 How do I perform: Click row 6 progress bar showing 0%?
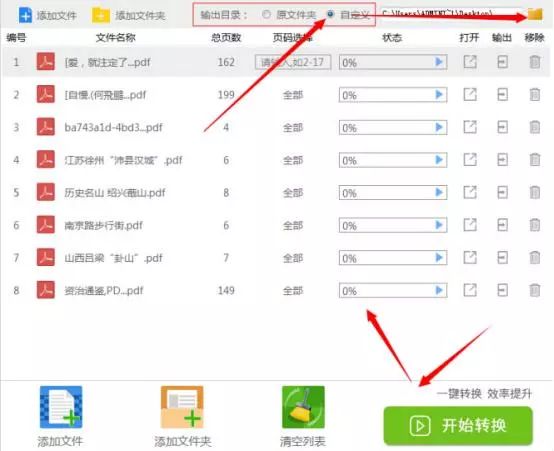click(393, 225)
